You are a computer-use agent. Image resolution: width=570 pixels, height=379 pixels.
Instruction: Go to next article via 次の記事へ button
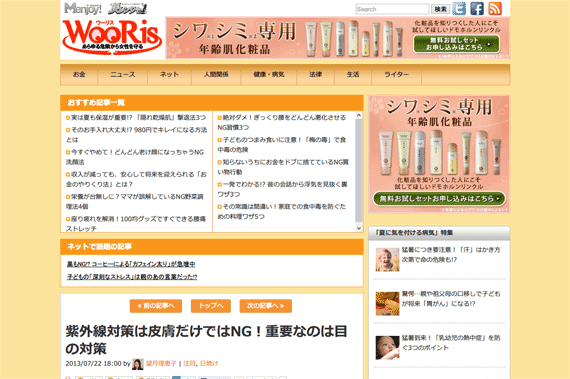pyautogui.click(x=266, y=306)
